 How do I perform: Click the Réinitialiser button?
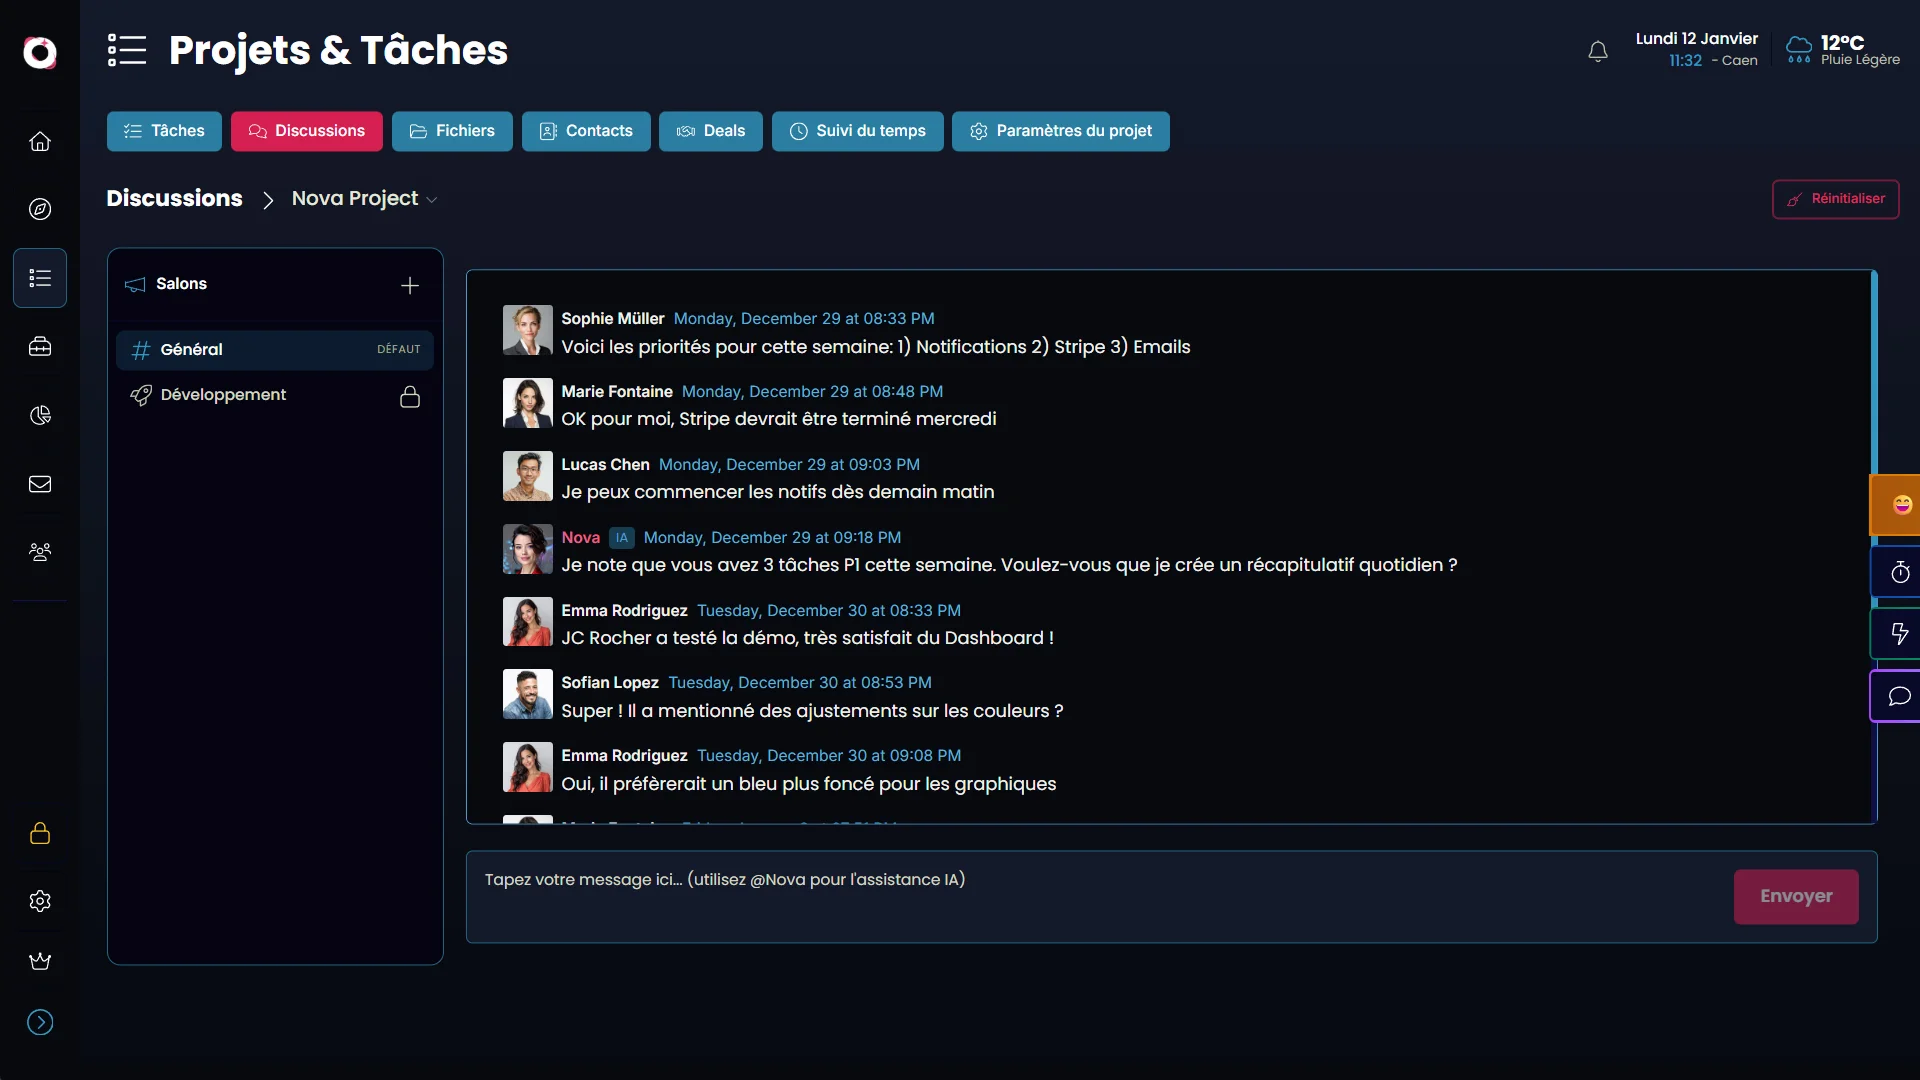(1835, 199)
